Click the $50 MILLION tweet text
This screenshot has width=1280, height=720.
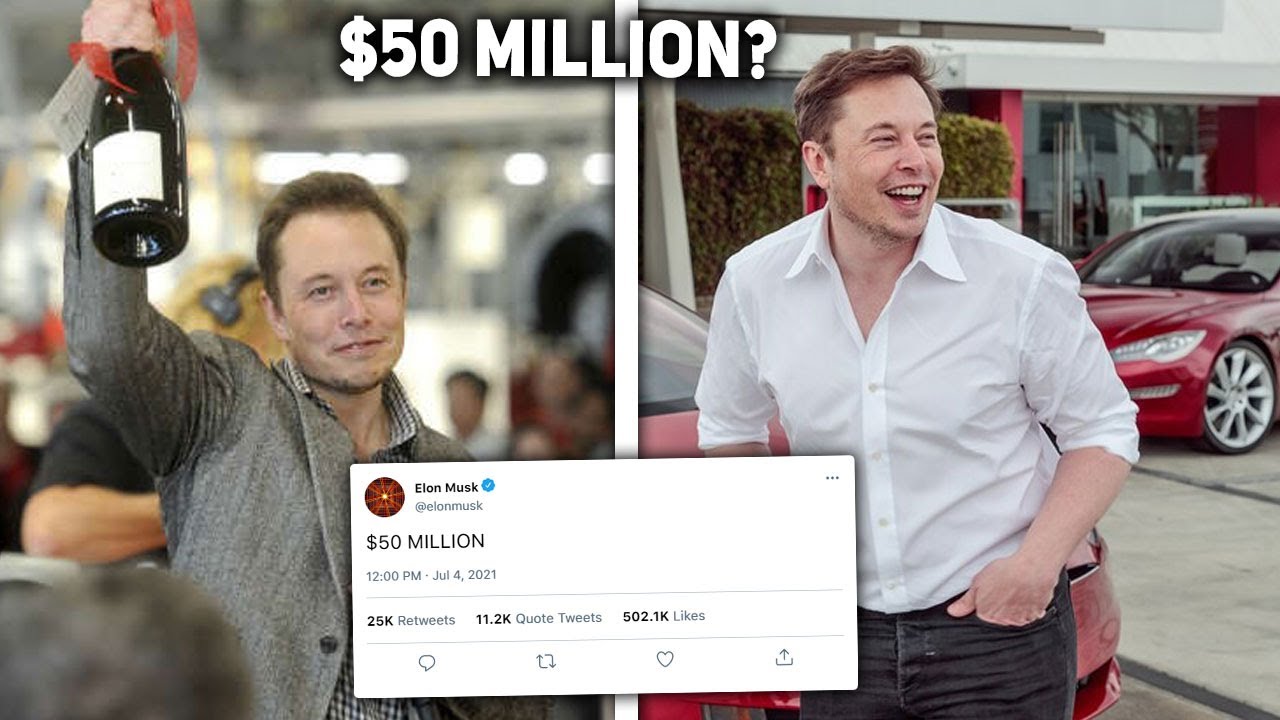tap(425, 542)
